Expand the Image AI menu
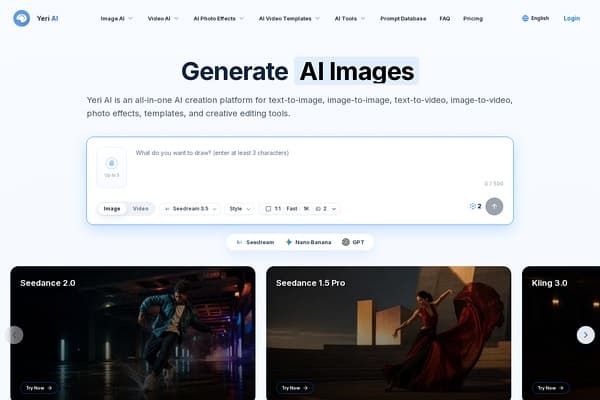Screen dimensions: 600x400 116,18
